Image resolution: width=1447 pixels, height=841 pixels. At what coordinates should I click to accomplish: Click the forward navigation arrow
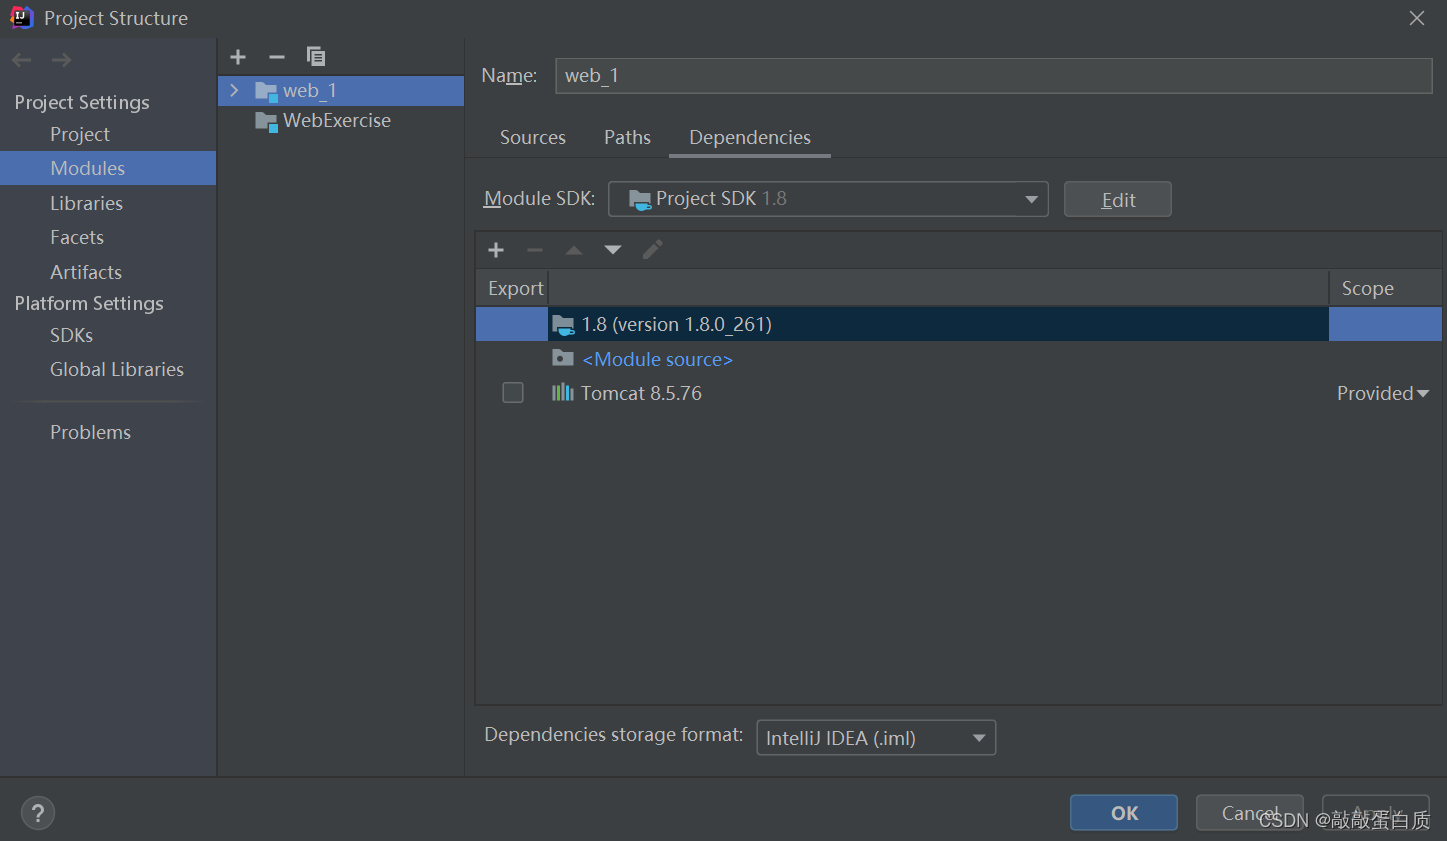[61, 60]
